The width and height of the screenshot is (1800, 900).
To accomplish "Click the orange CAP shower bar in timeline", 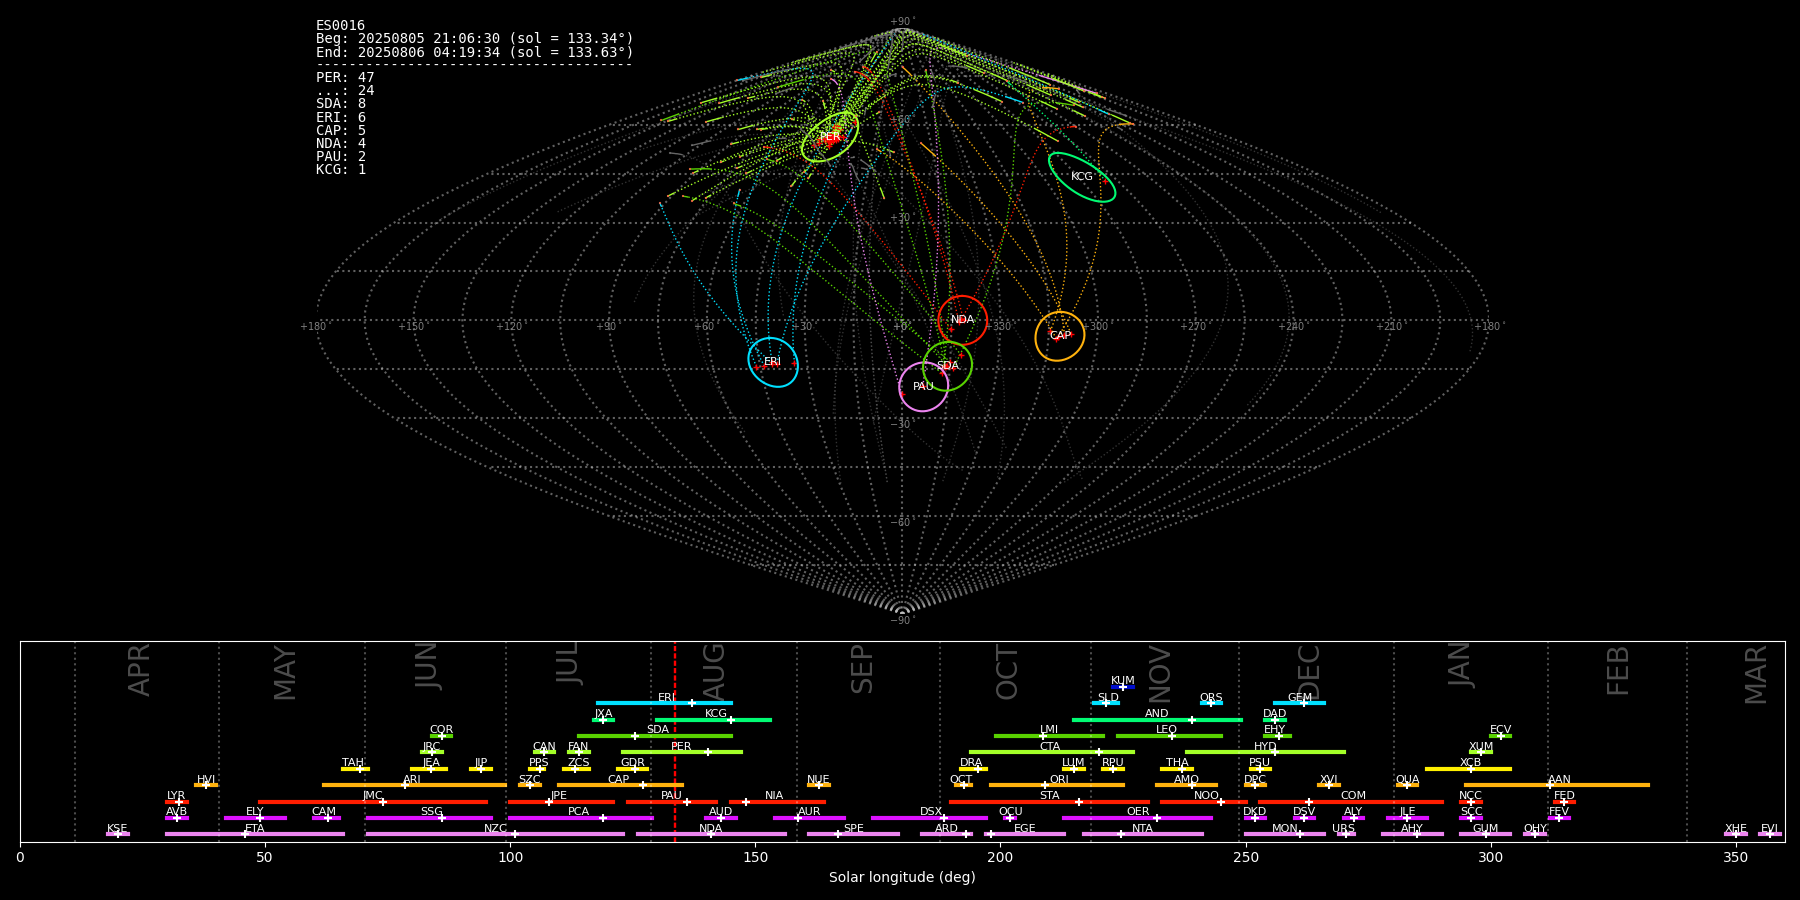I will 620,785.
